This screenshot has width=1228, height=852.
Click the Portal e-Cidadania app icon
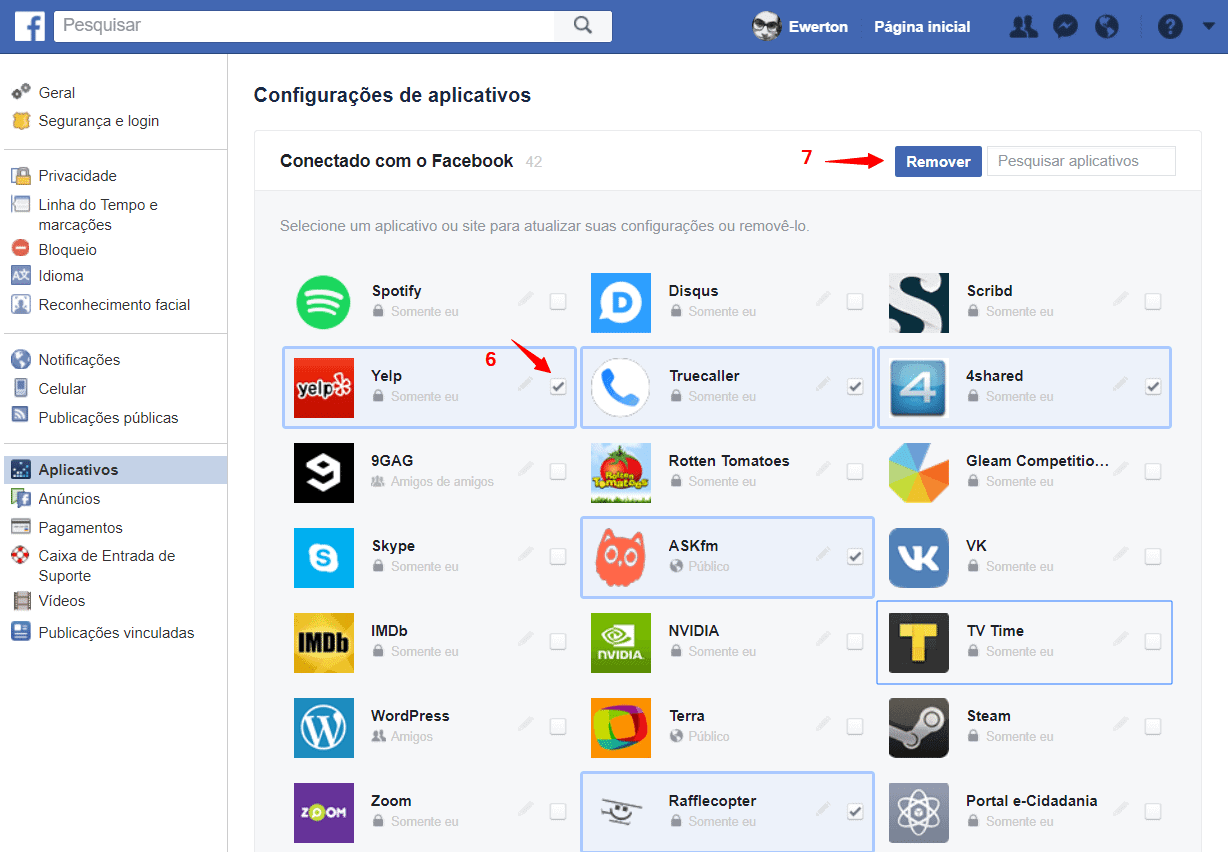click(x=919, y=812)
